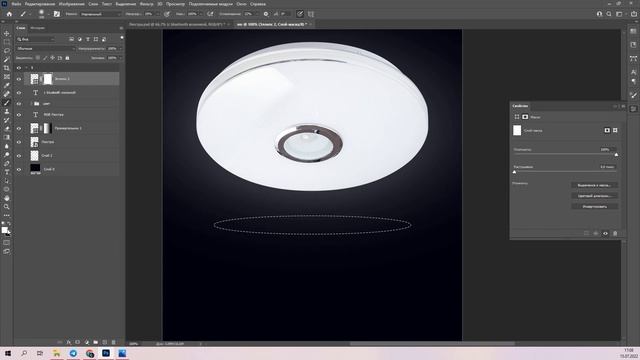
Task: Hide the Слой 0 layer
Action: click(x=19, y=169)
